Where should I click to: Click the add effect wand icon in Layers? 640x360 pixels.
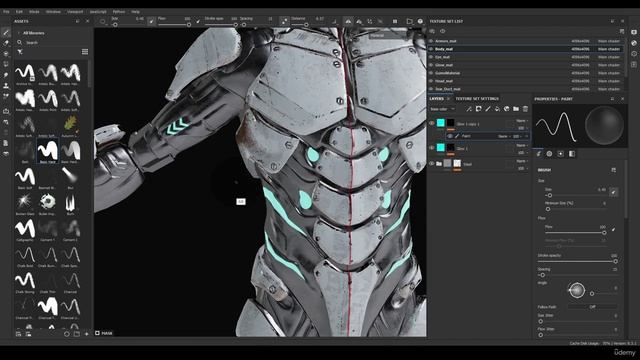tap(469, 109)
